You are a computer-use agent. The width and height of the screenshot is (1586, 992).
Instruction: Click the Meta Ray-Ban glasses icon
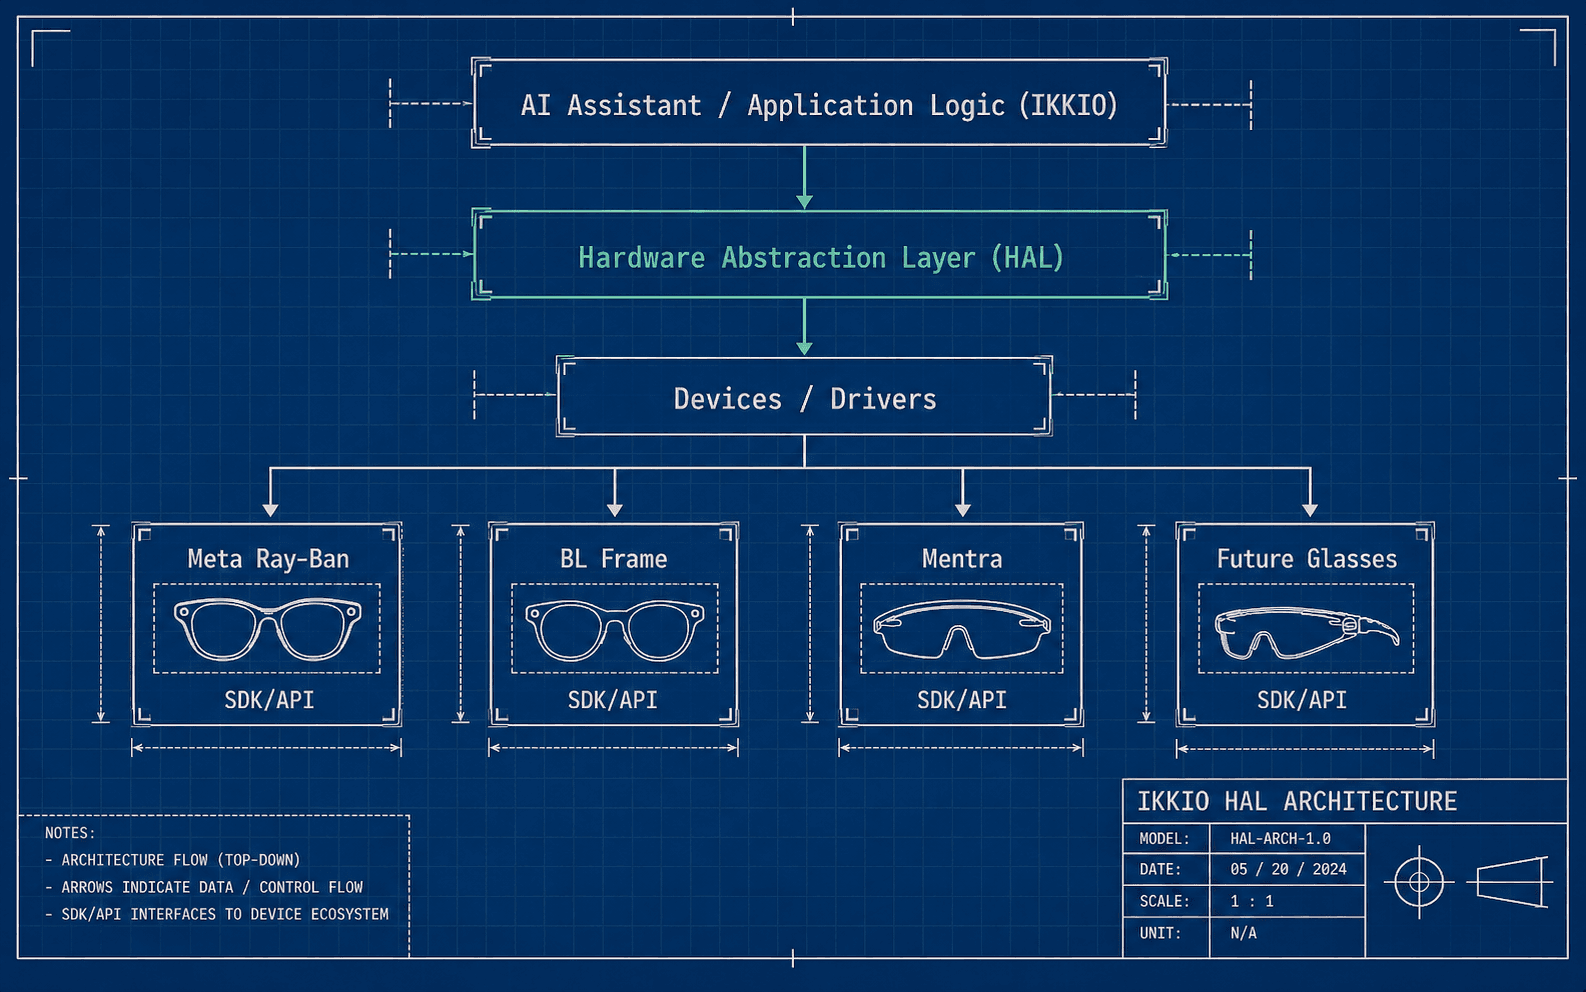pyautogui.click(x=267, y=628)
